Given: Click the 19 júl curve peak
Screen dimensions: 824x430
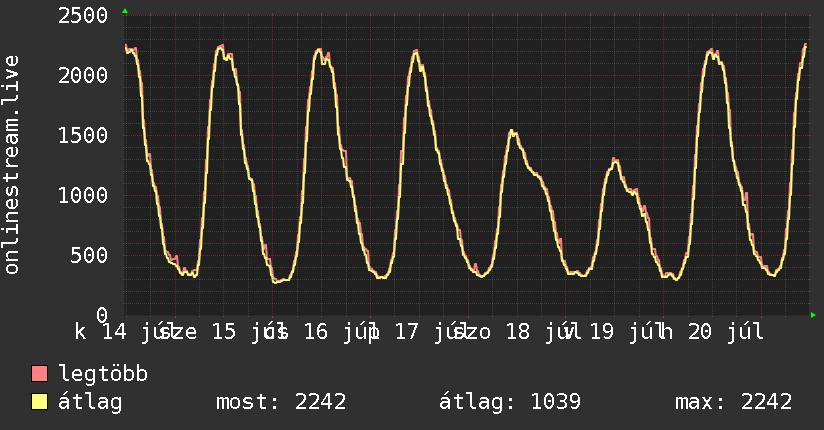Looking at the screenshot, I should 615,160.
